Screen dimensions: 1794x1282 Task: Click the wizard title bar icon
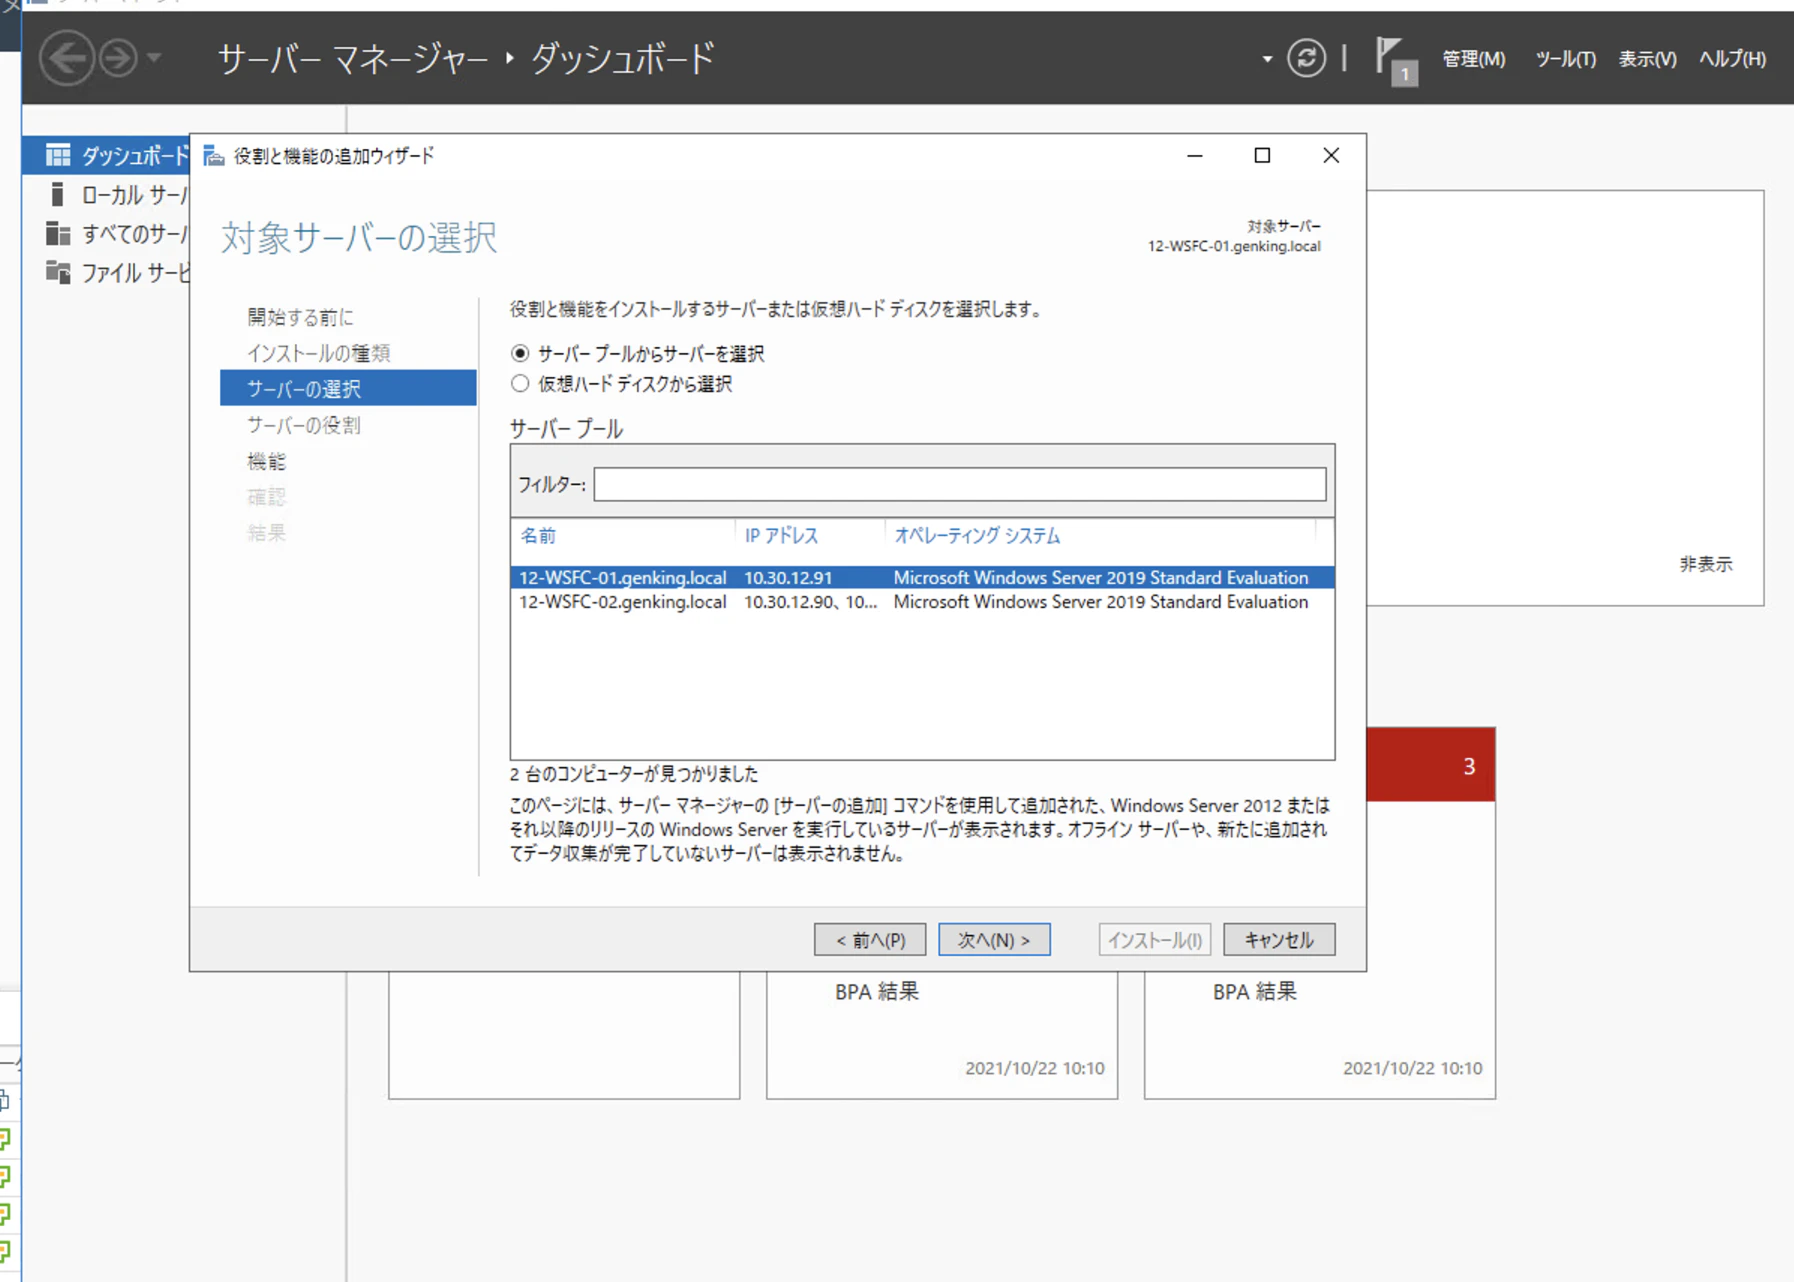click(213, 156)
